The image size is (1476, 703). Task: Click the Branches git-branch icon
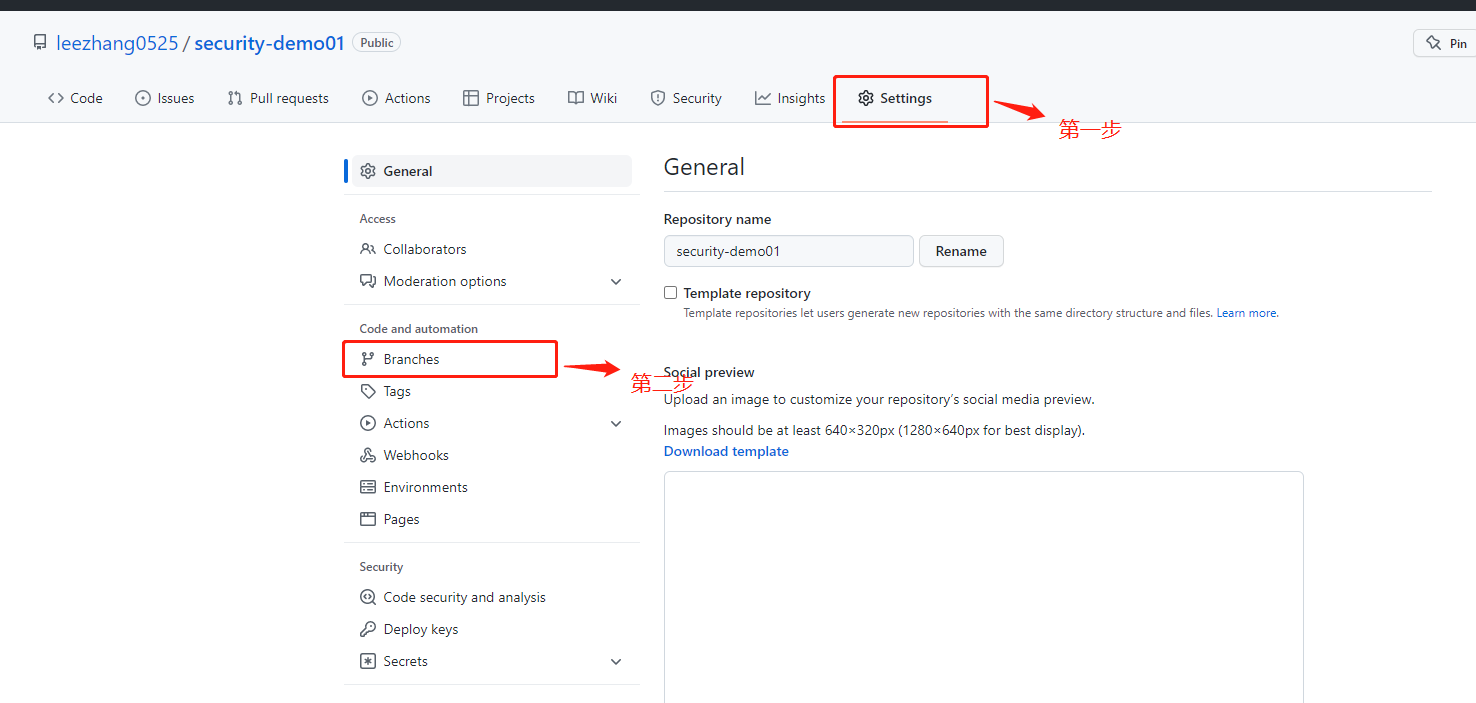pyautogui.click(x=368, y=359)
